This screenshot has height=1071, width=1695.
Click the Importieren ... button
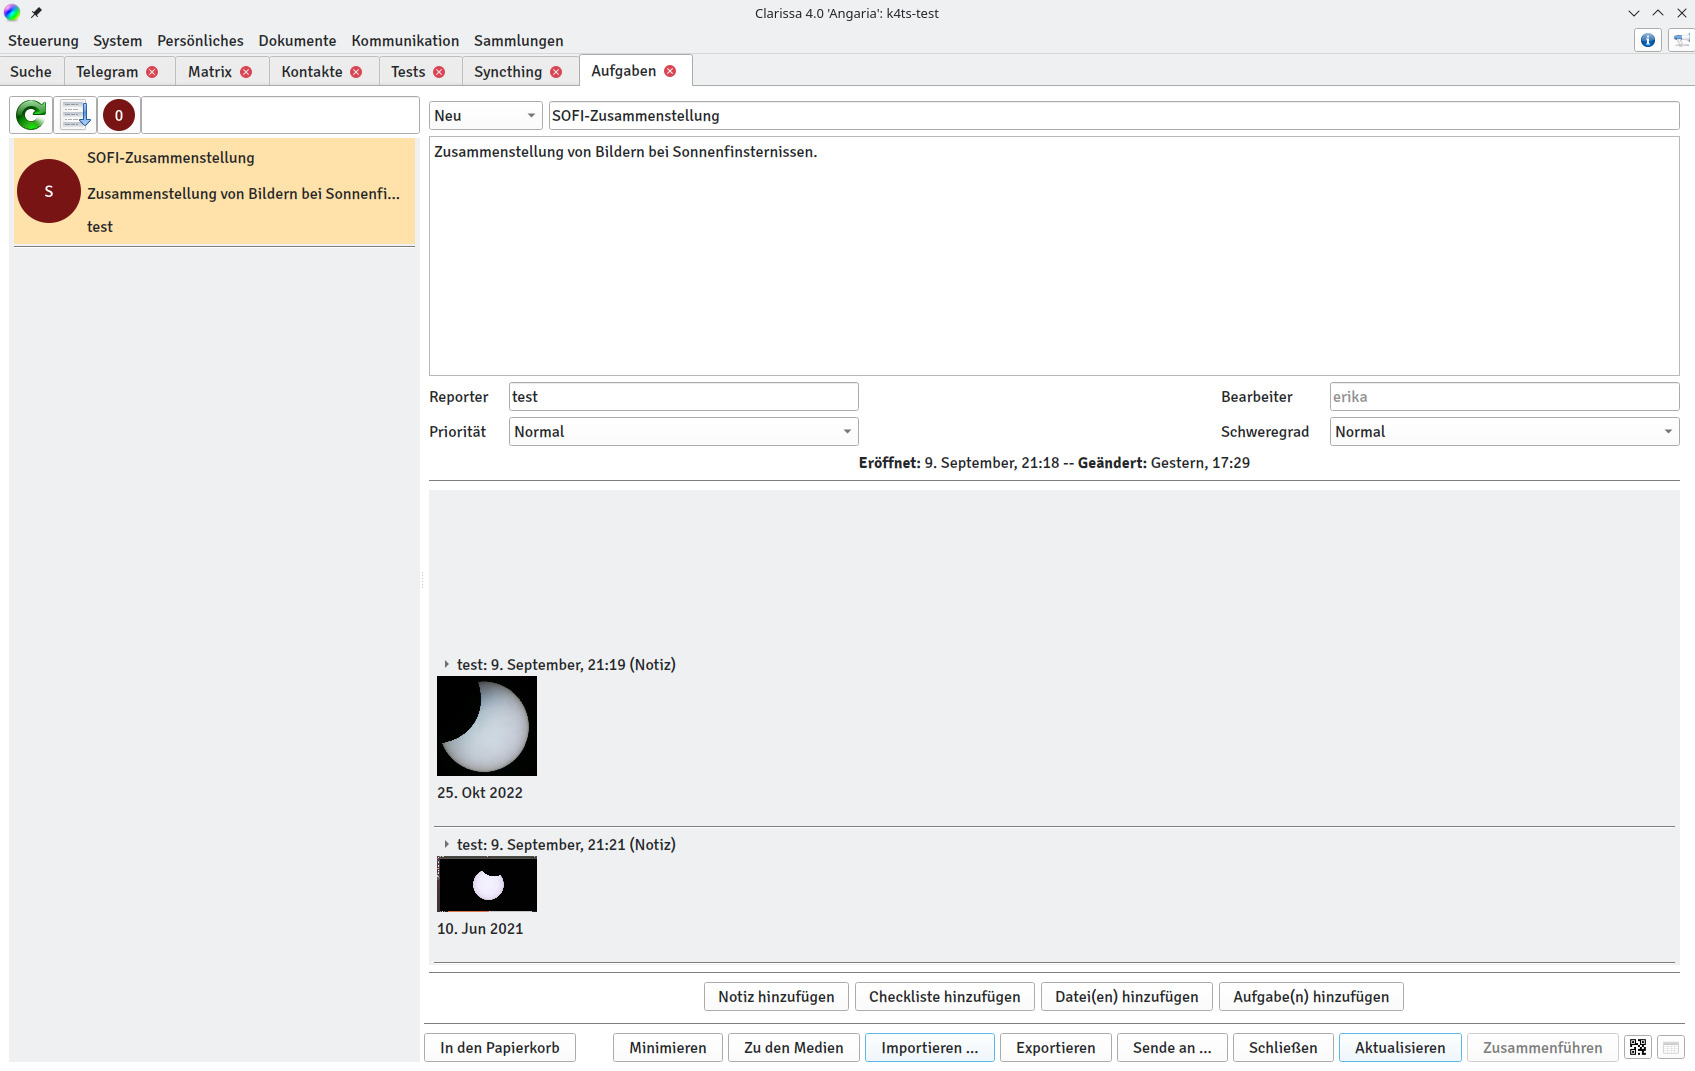[x=930, y=1047]
